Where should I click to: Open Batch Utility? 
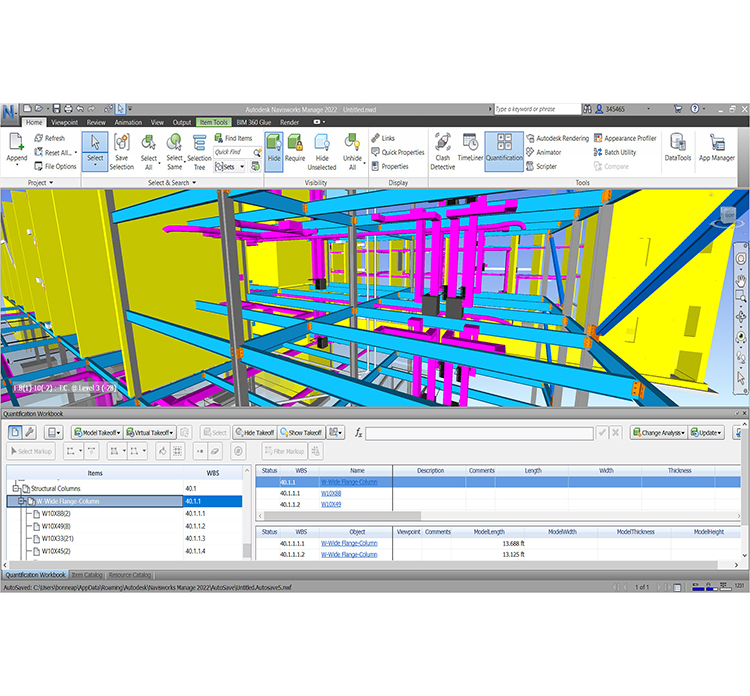tap(615, 152)
